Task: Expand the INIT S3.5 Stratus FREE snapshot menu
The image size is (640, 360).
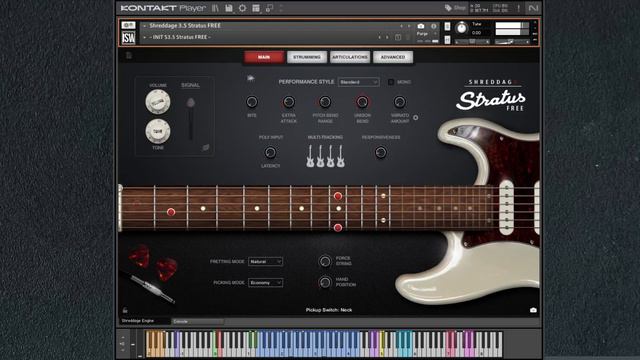Action: [144, 37]
